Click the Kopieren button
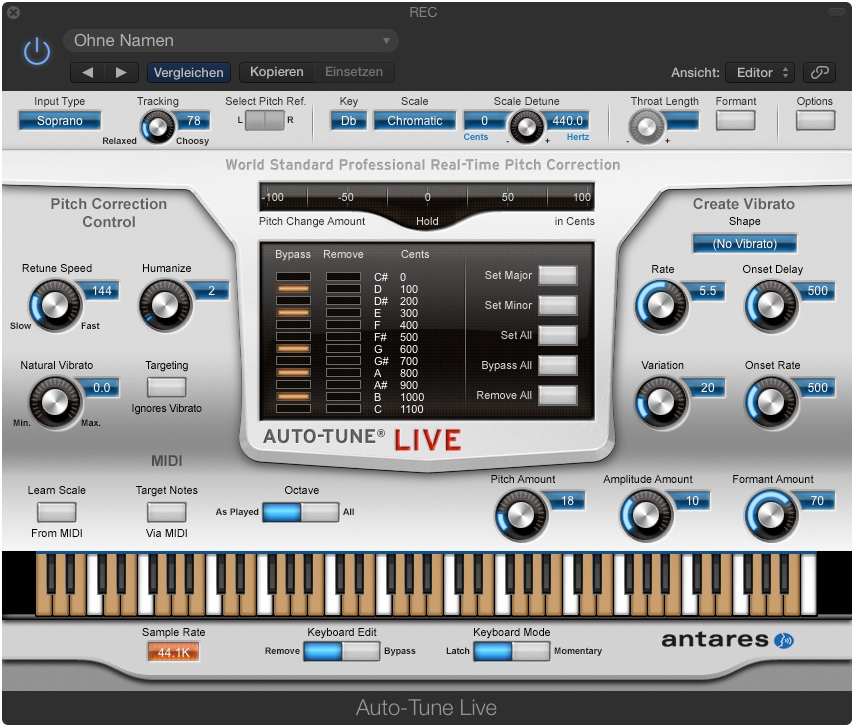854x727 pixels. (x=277, y=72)
